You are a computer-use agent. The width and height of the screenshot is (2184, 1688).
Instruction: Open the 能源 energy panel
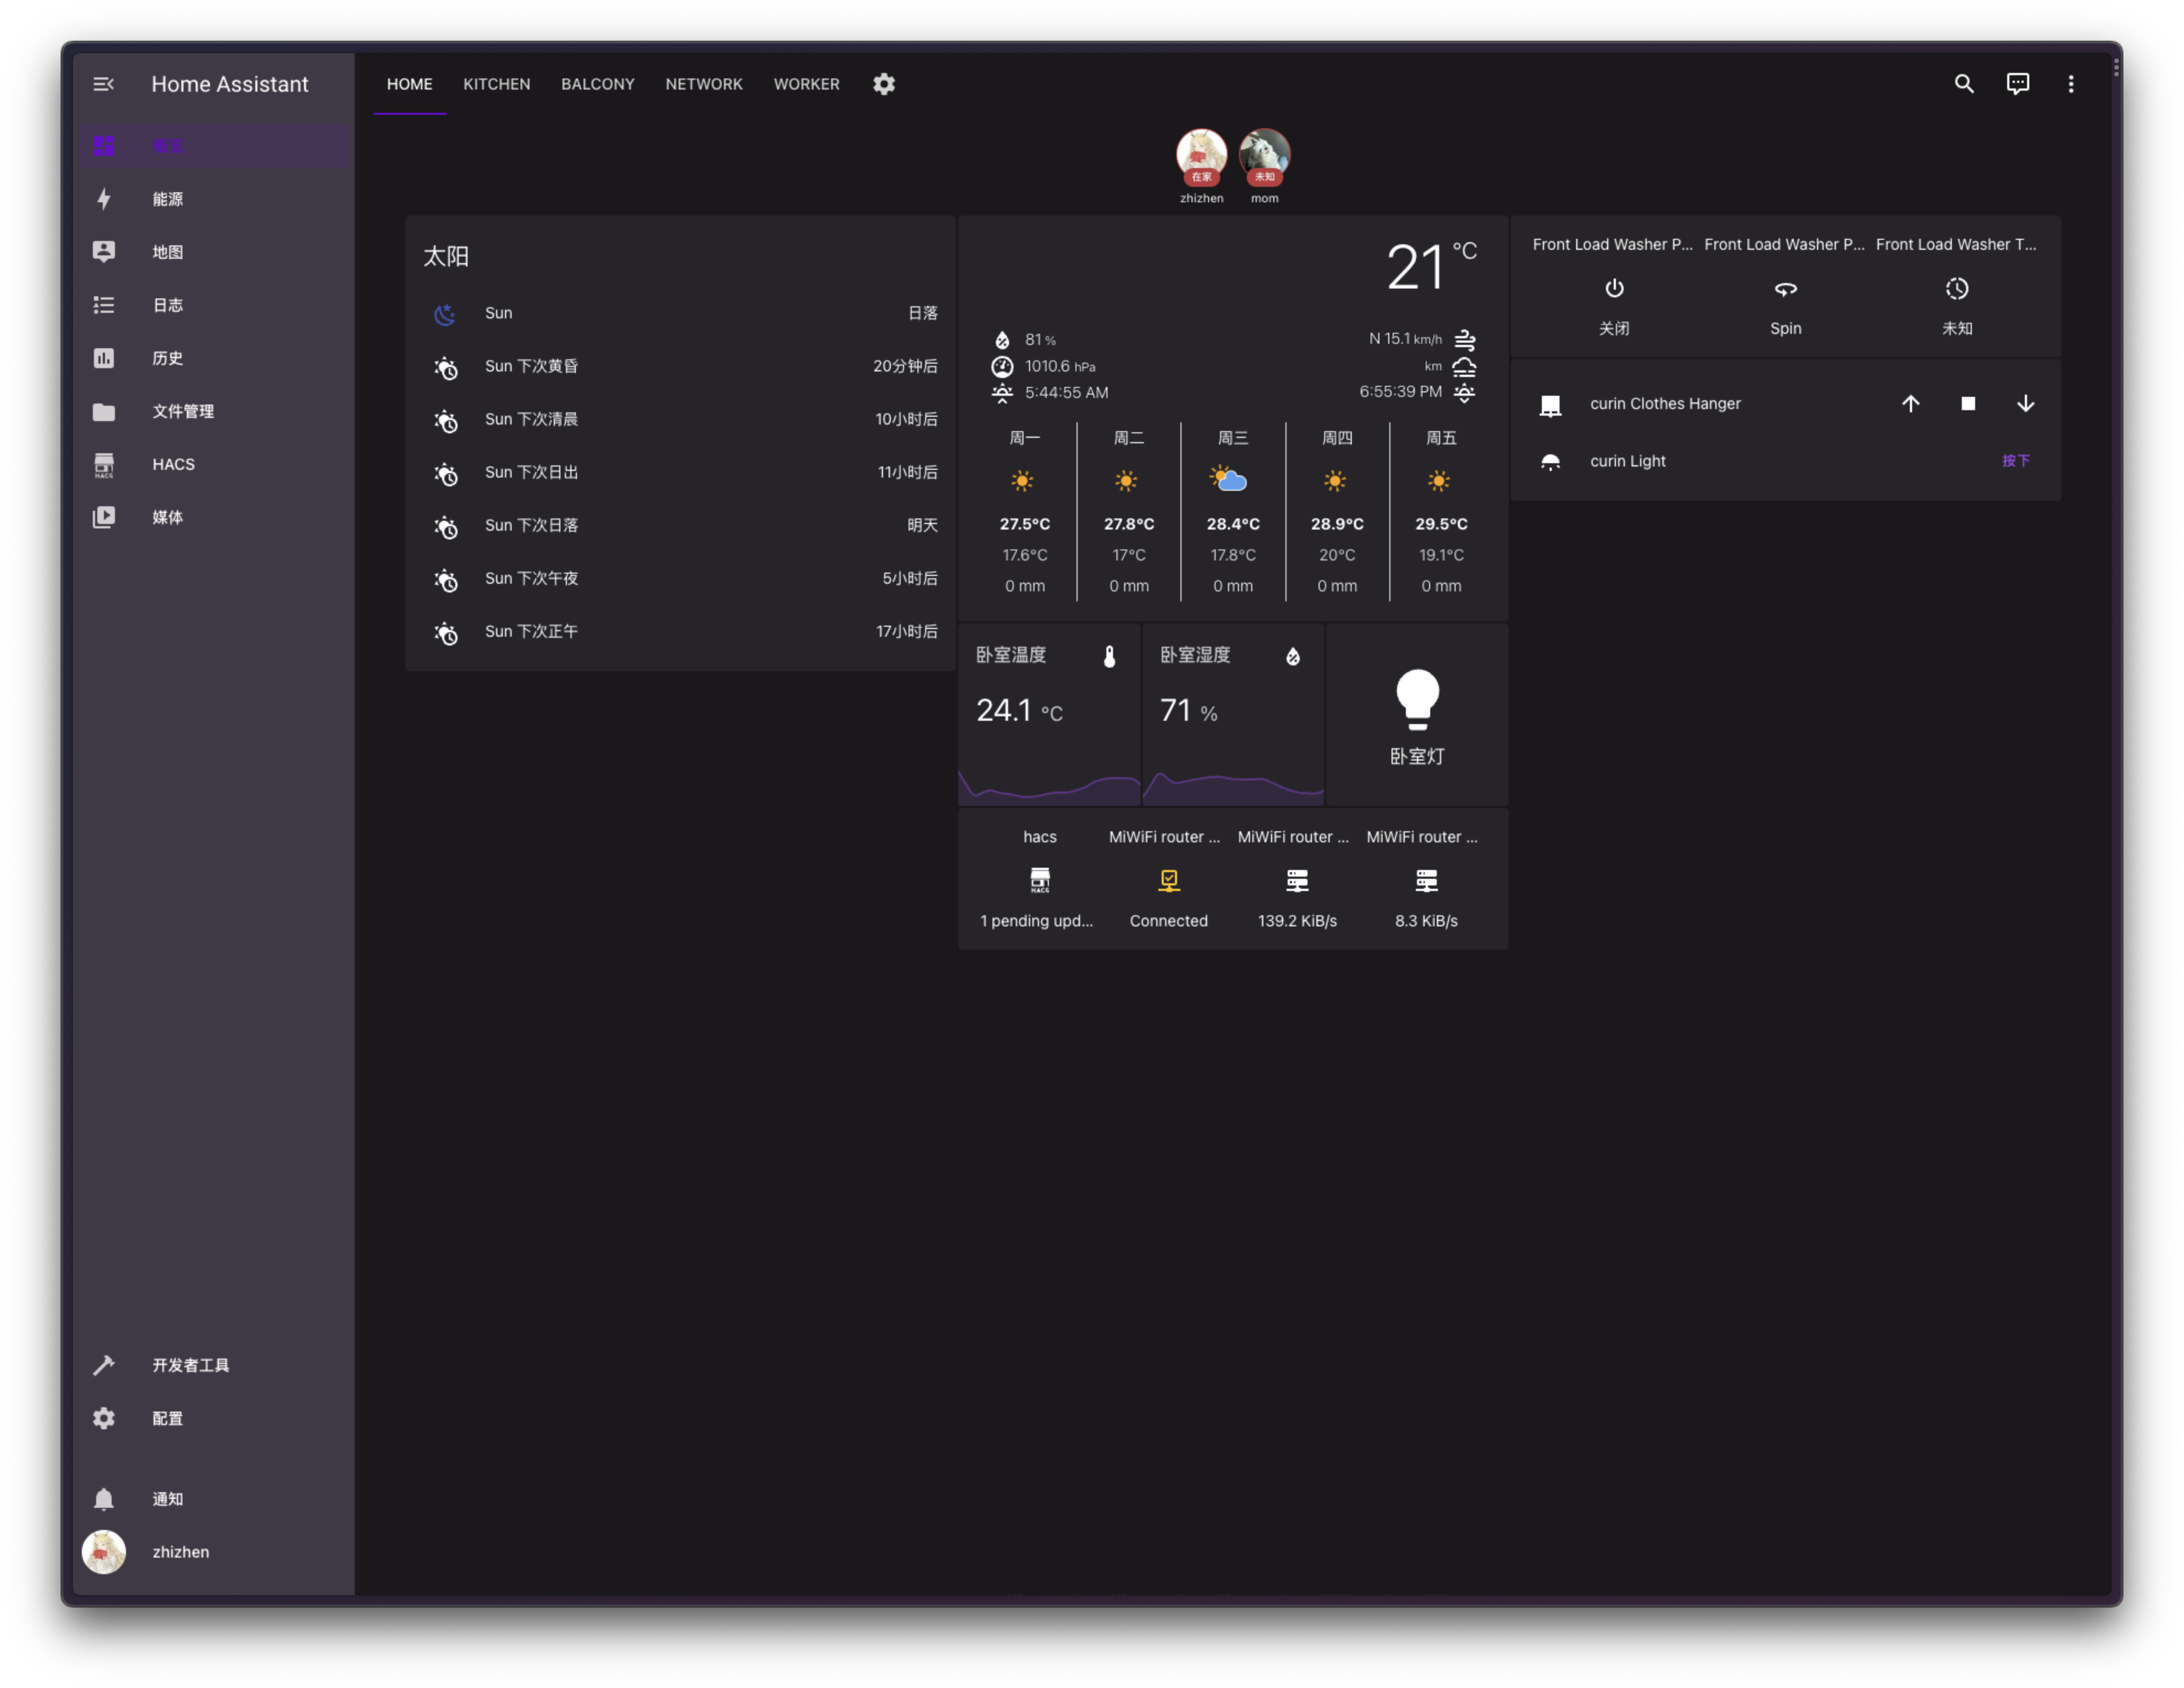[167, 199]
